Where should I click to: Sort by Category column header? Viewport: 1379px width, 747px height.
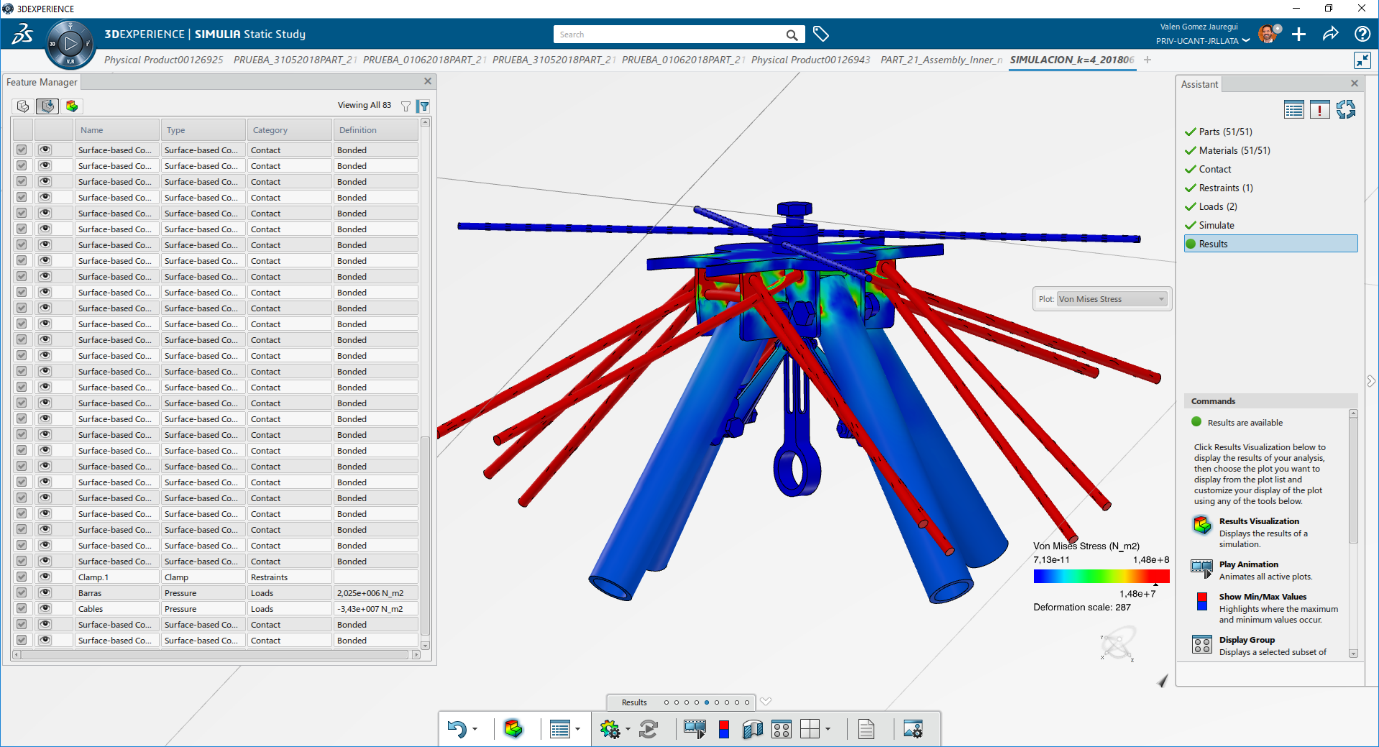(289, 130)
